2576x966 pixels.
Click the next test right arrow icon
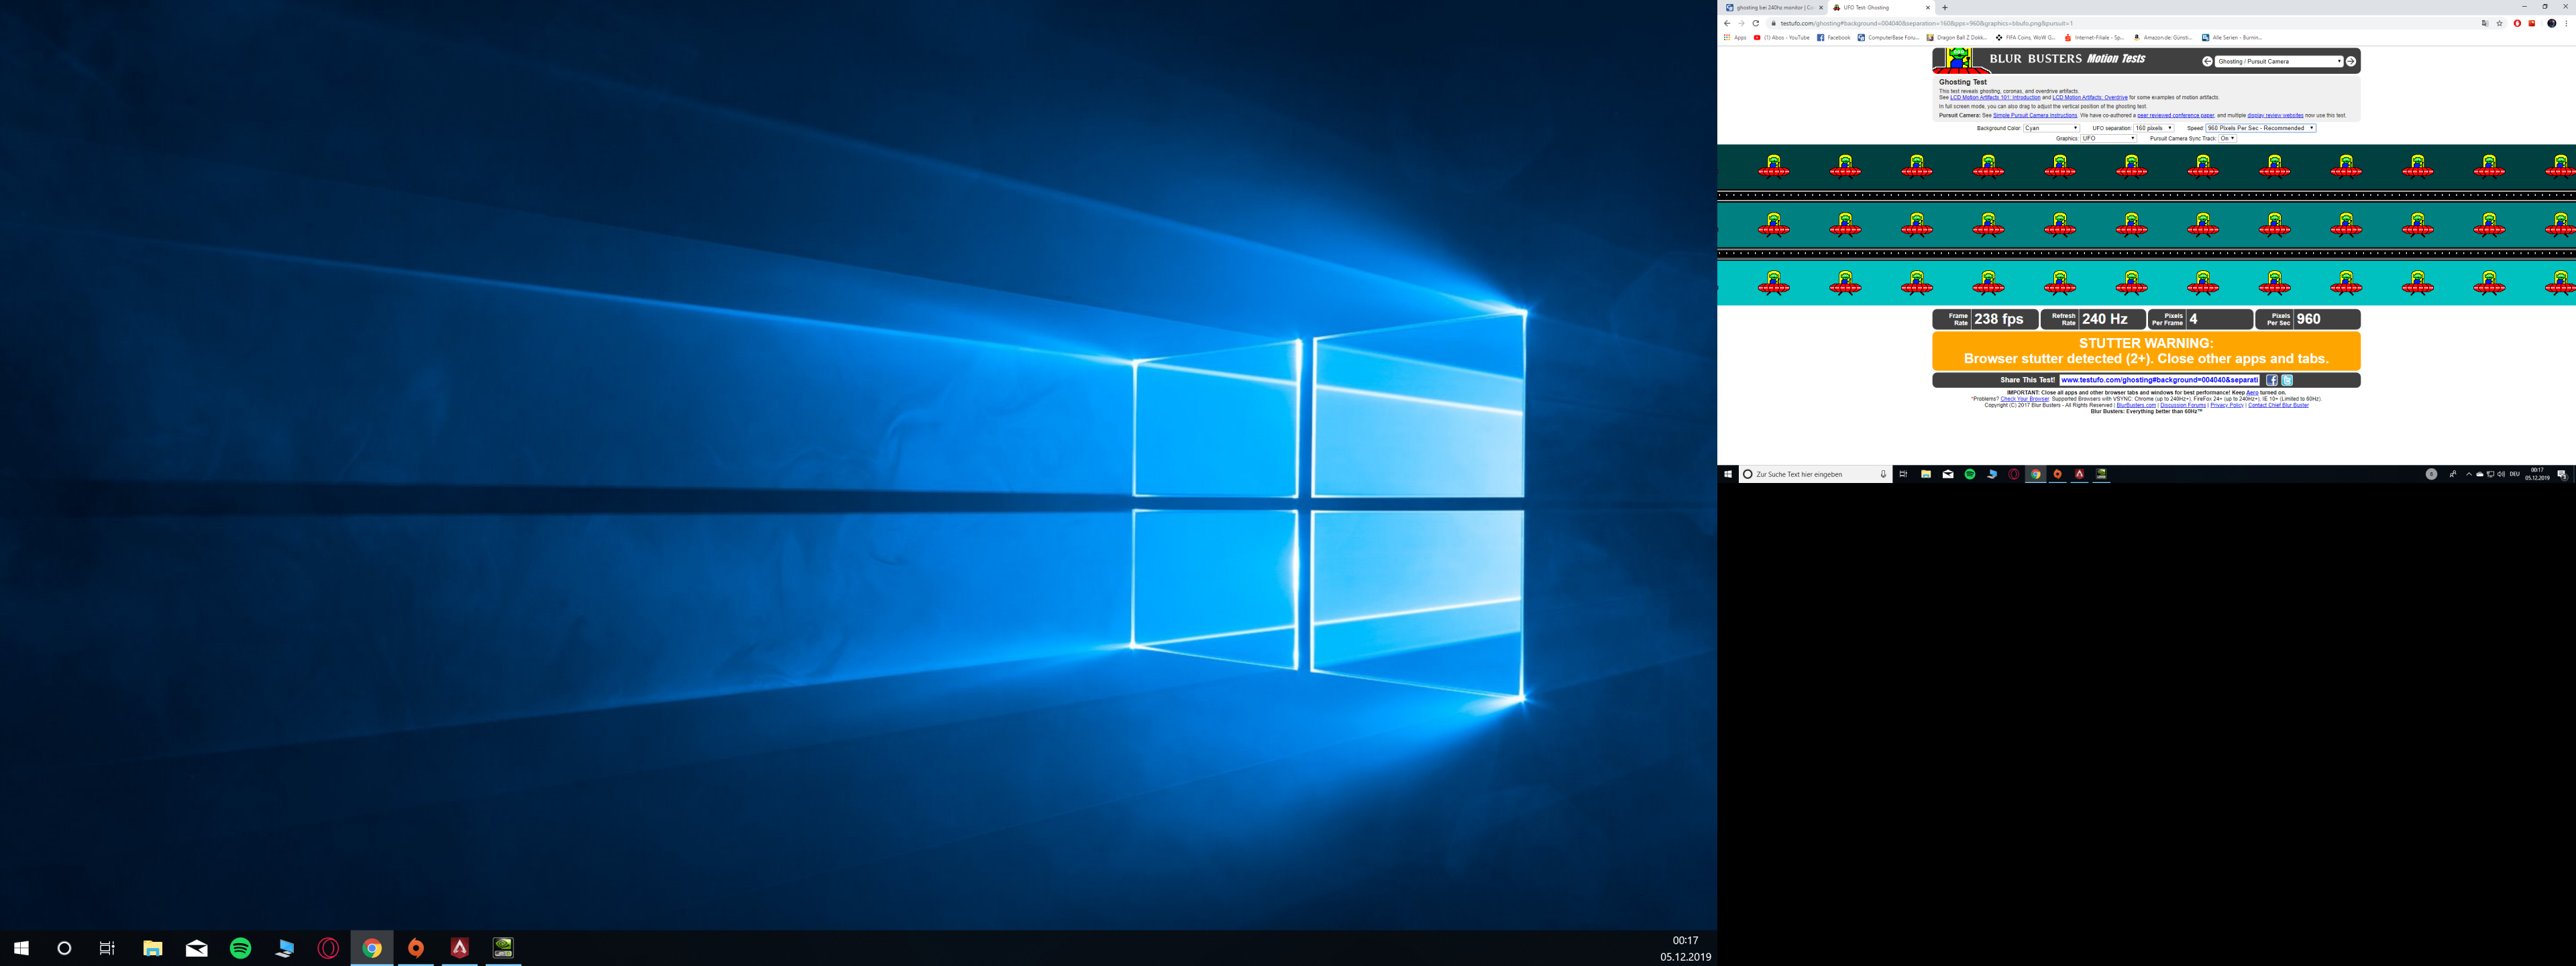[x=2350, y=61]
